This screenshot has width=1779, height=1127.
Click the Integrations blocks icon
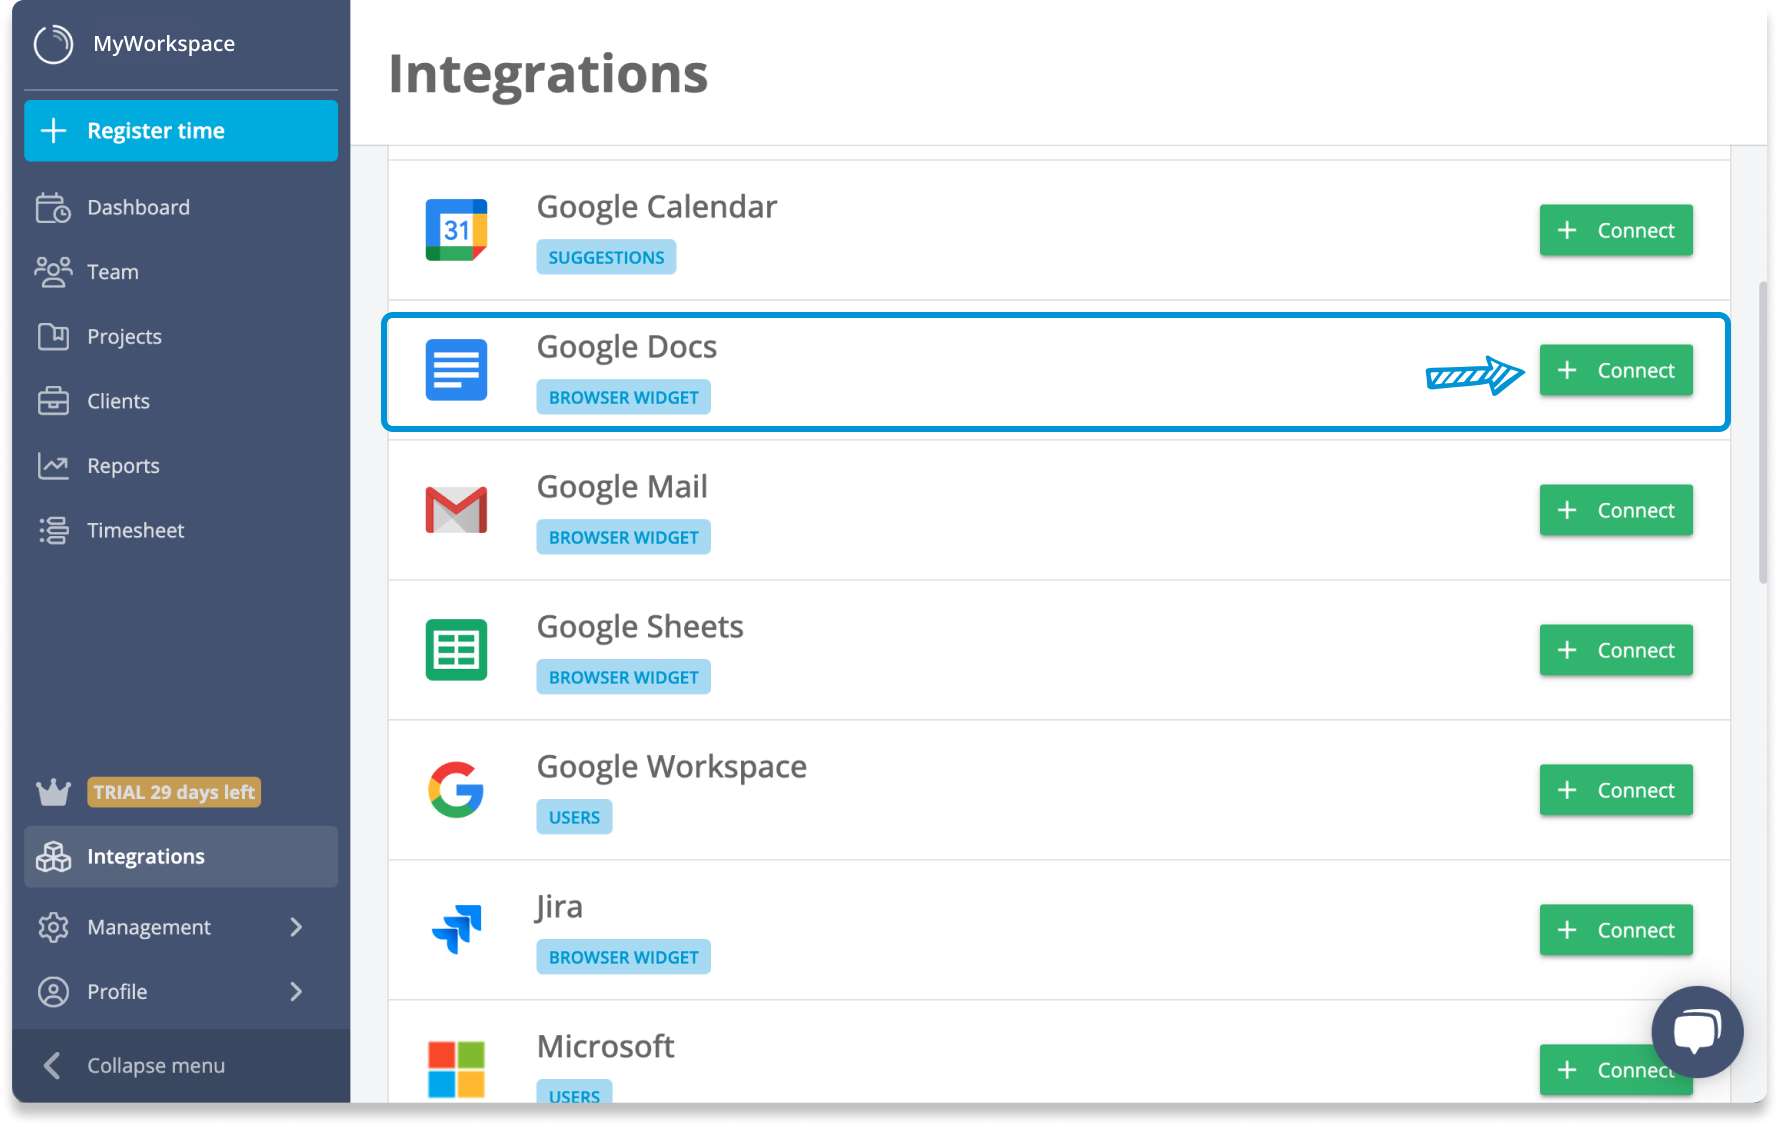click(53, 857)
